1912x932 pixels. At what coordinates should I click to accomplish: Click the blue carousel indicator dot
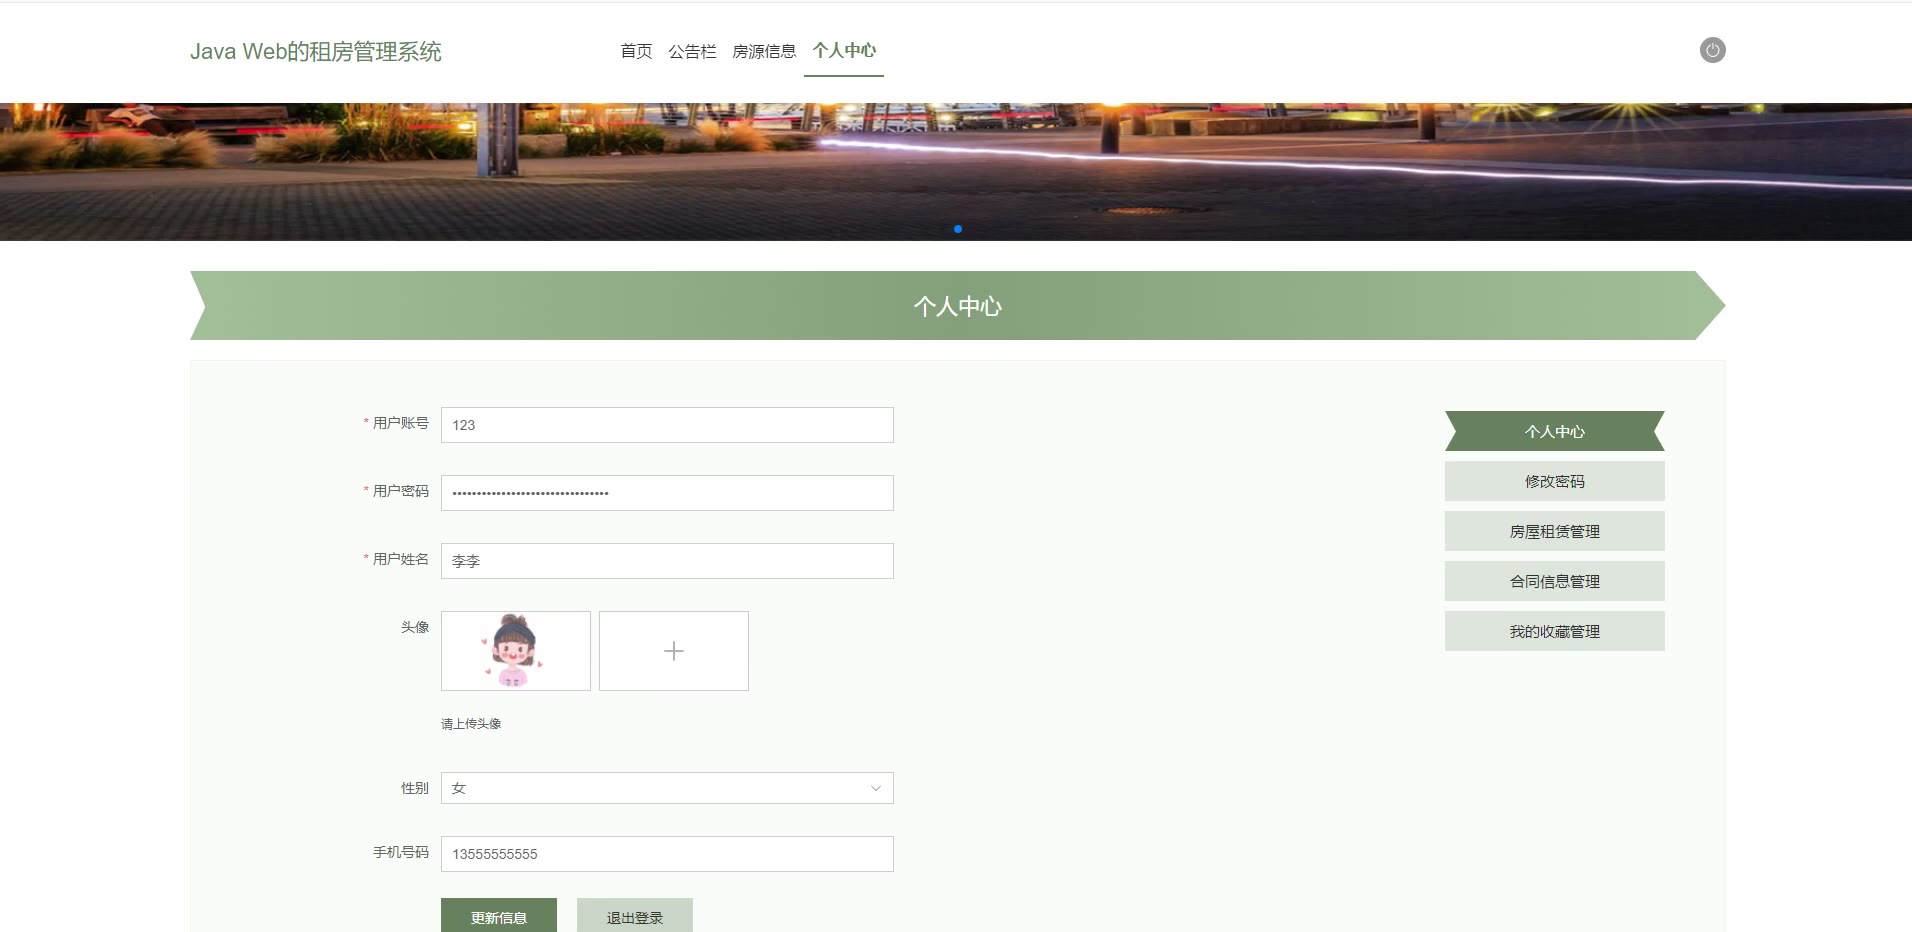pyautogui.click(x=958, y=229)
